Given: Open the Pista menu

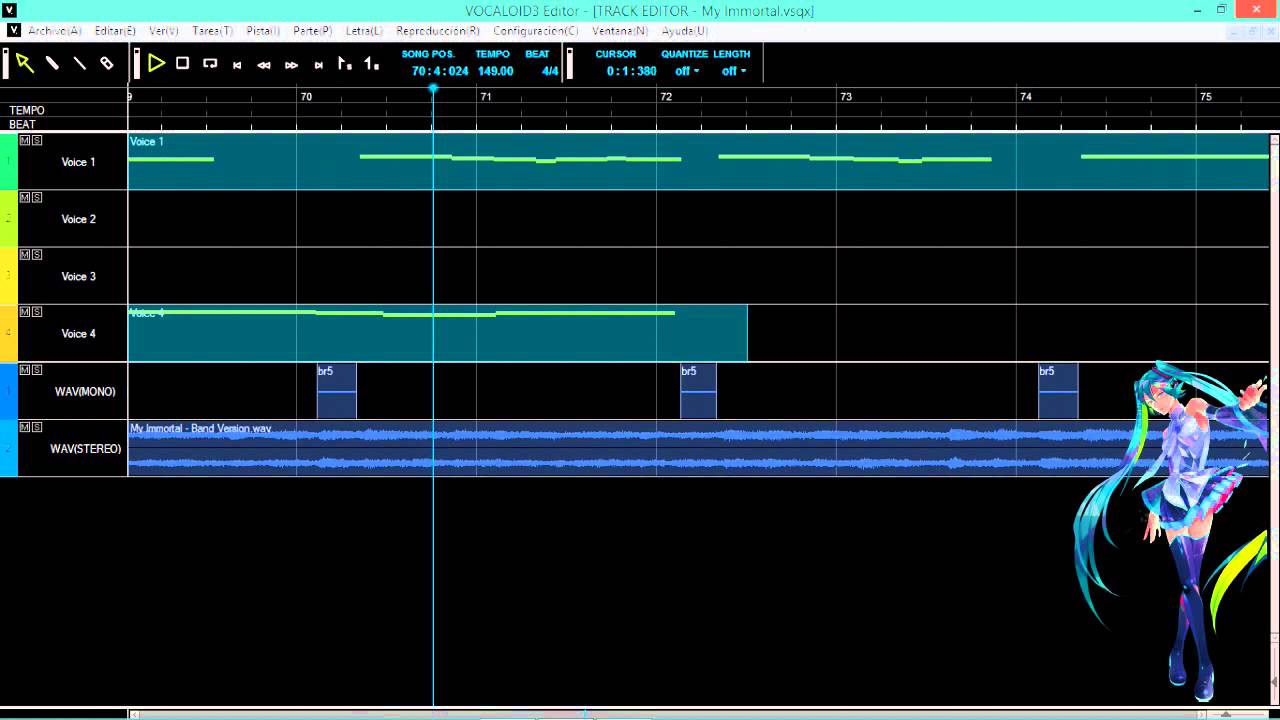Looking at the screenshot, I should click(x=263, y=31).
